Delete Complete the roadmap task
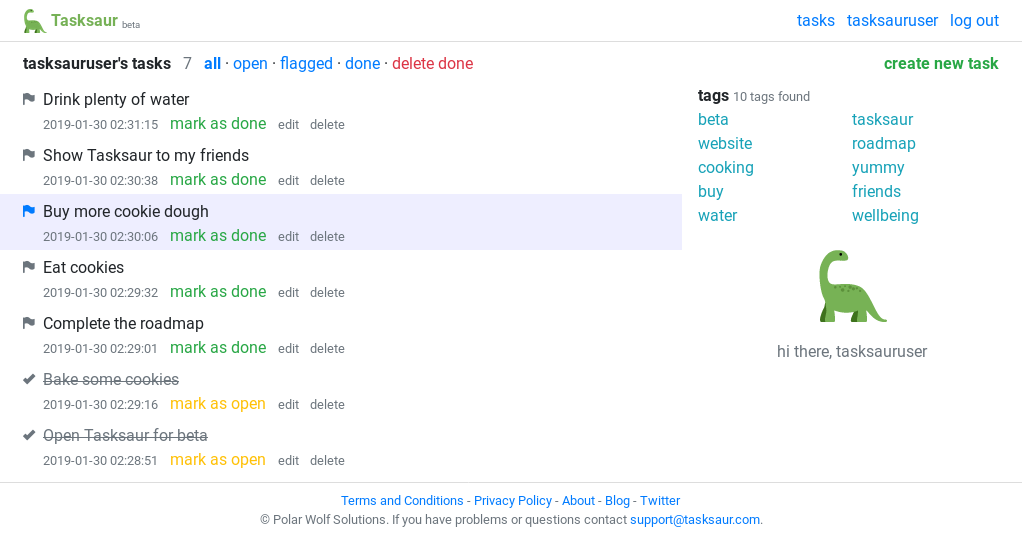This screenshot has width=1022, height=540. pos(327,349)
